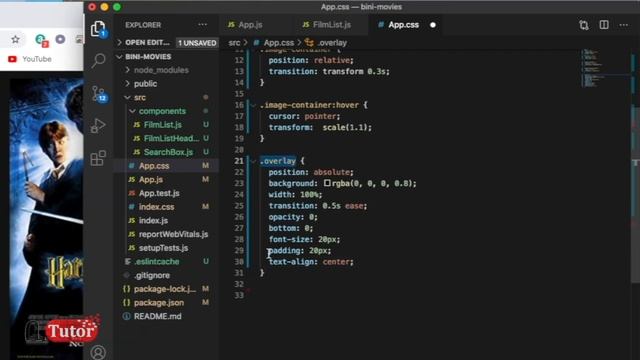Open editor more actions ellipsis menu
Viewport: 640px width, 360px height.
point(623,25)
